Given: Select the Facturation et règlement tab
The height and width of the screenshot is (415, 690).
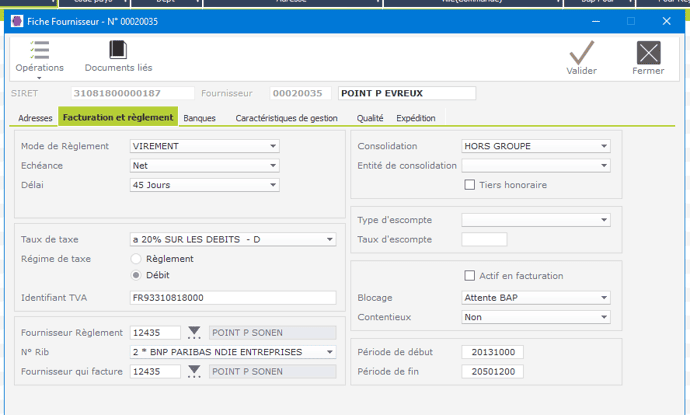Looking at the screenshot, I should pyautogui.click(x=118, y=117).
